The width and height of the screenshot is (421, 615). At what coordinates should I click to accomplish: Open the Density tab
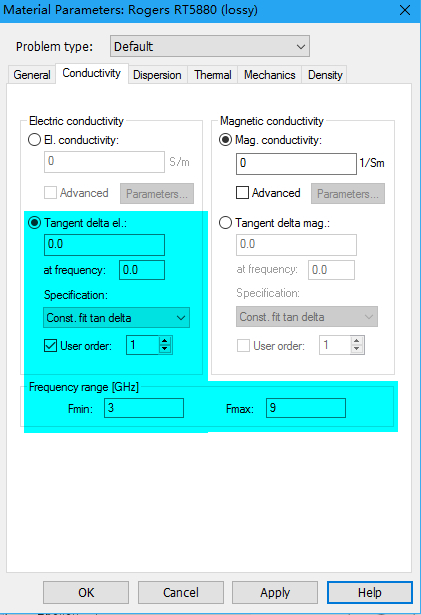(325, 75)
